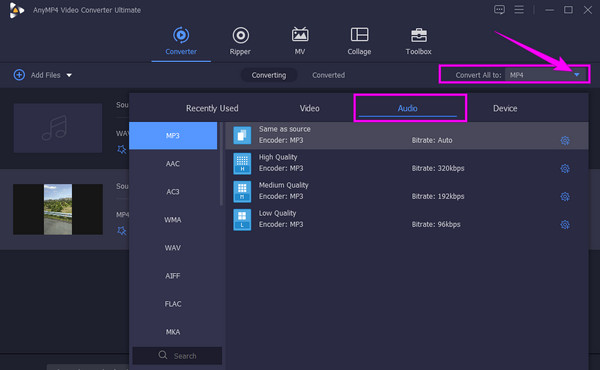Viewport: 600px width, 370px height.
Task: Select FLAC in the format list
Action: click(173, 304)
